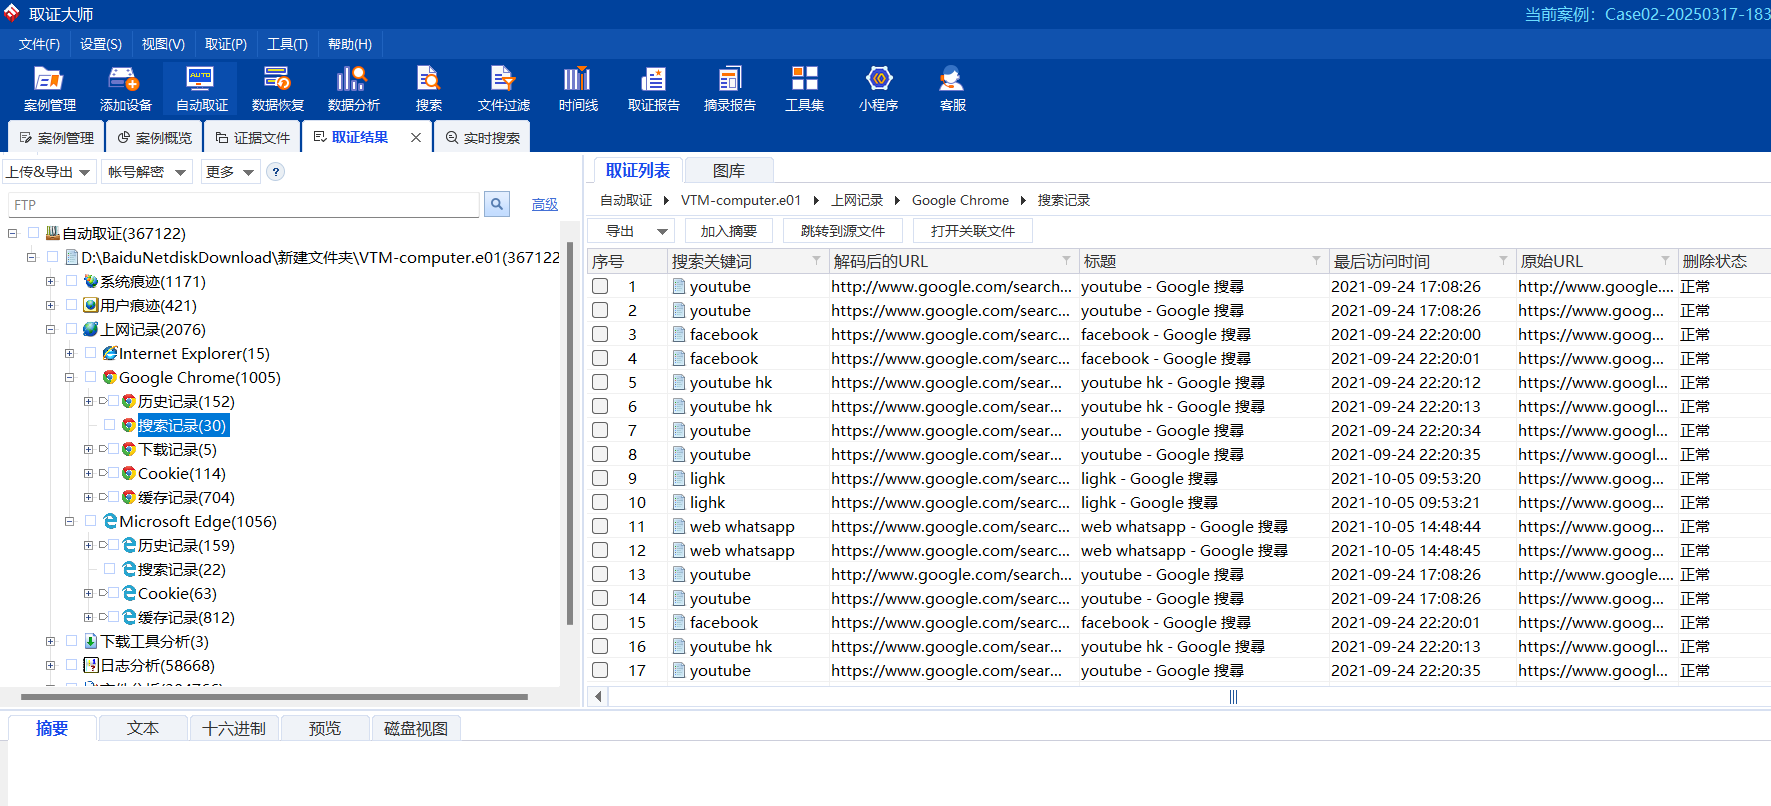Tick the 用户痕迹(421) tree checkbox
Screen dimensions: 1771x806
coord(71,306)
